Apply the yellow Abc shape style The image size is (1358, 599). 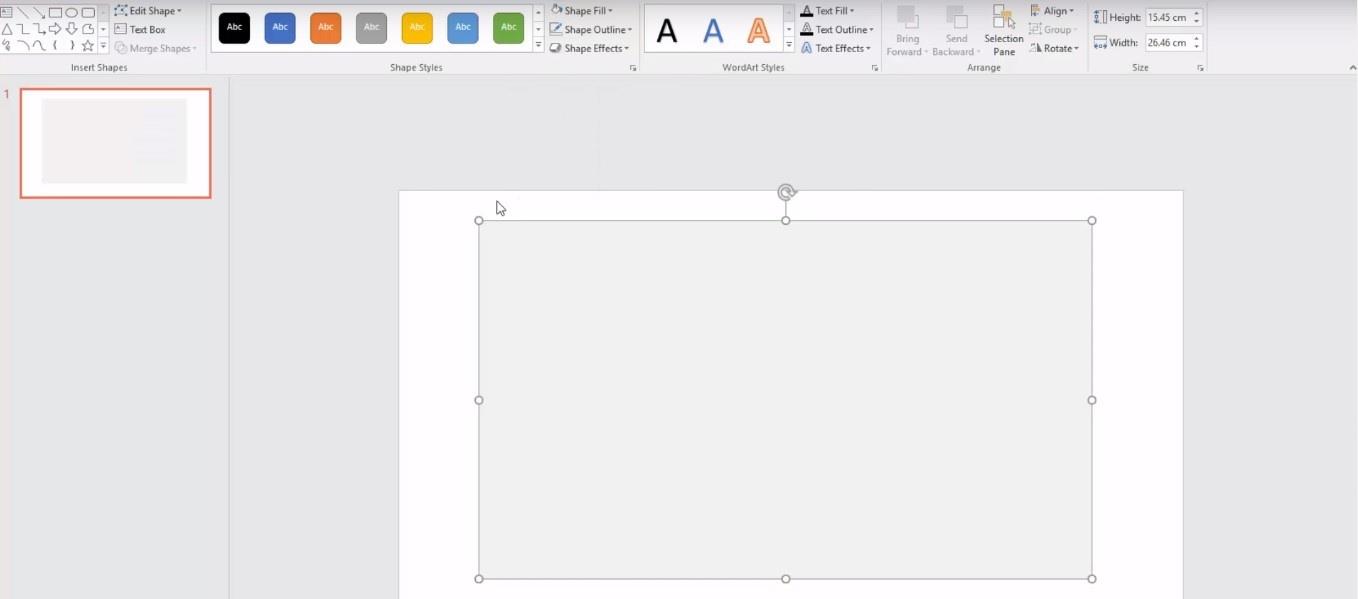tap(417, 28)
